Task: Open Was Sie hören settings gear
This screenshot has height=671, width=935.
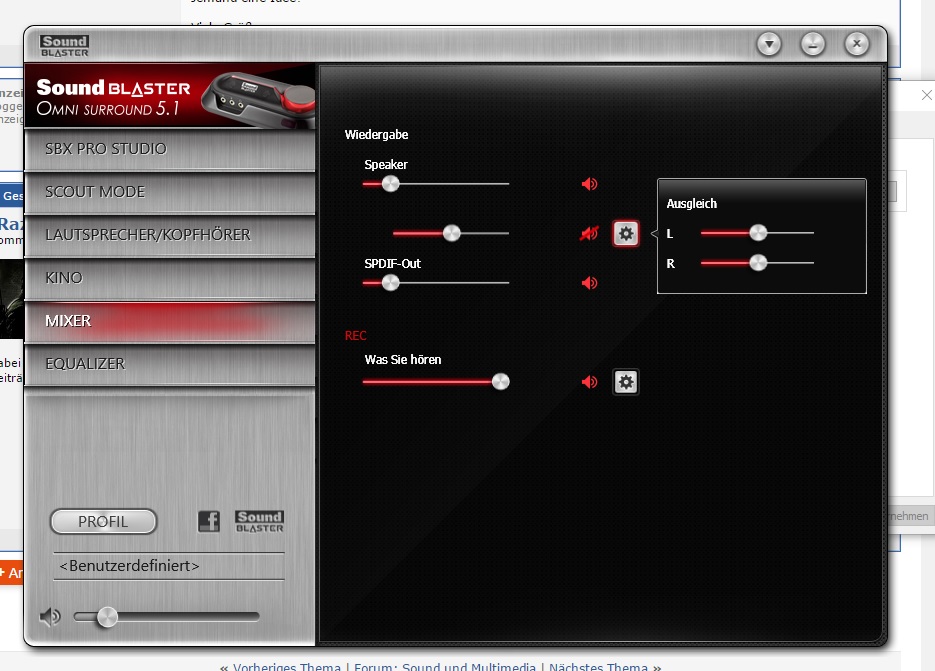Action: [626, 382]
